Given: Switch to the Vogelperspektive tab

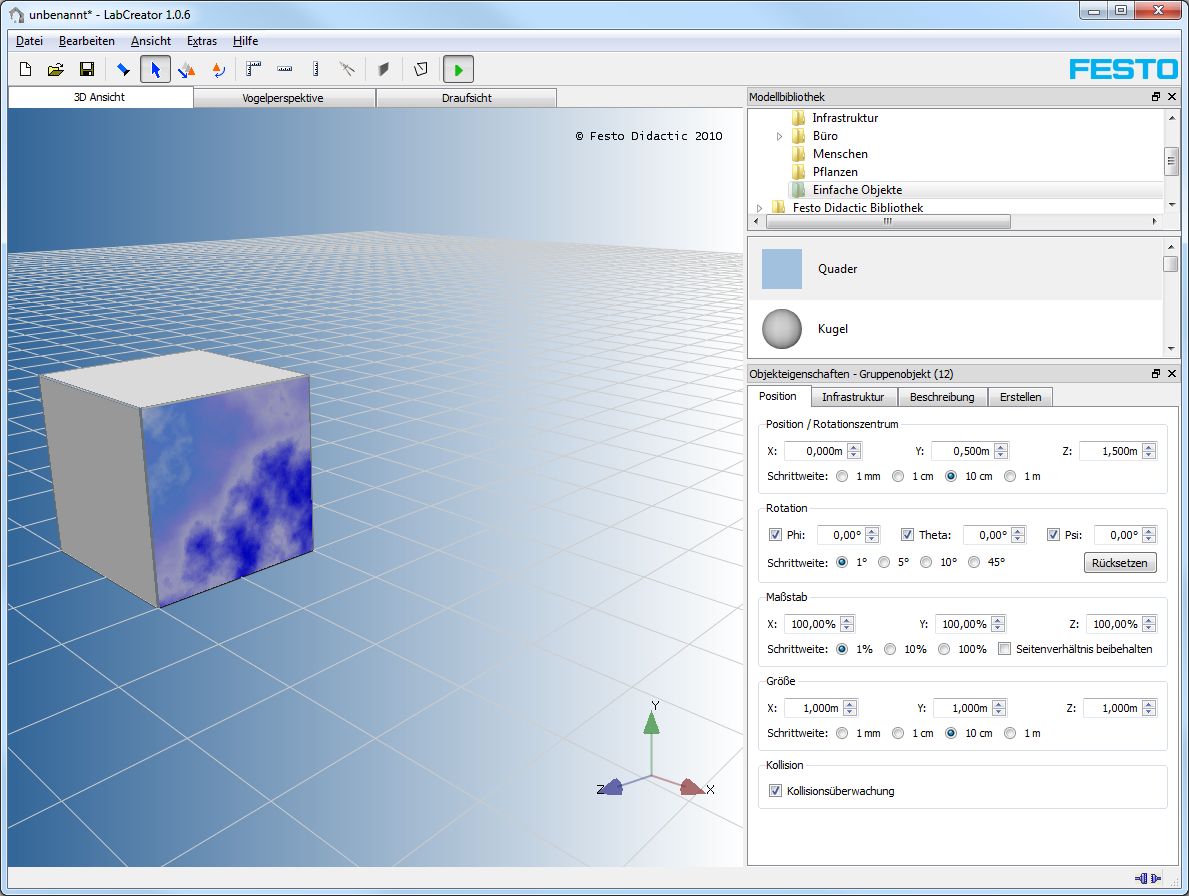Looking at the screenshot, I should pos(283,98).
